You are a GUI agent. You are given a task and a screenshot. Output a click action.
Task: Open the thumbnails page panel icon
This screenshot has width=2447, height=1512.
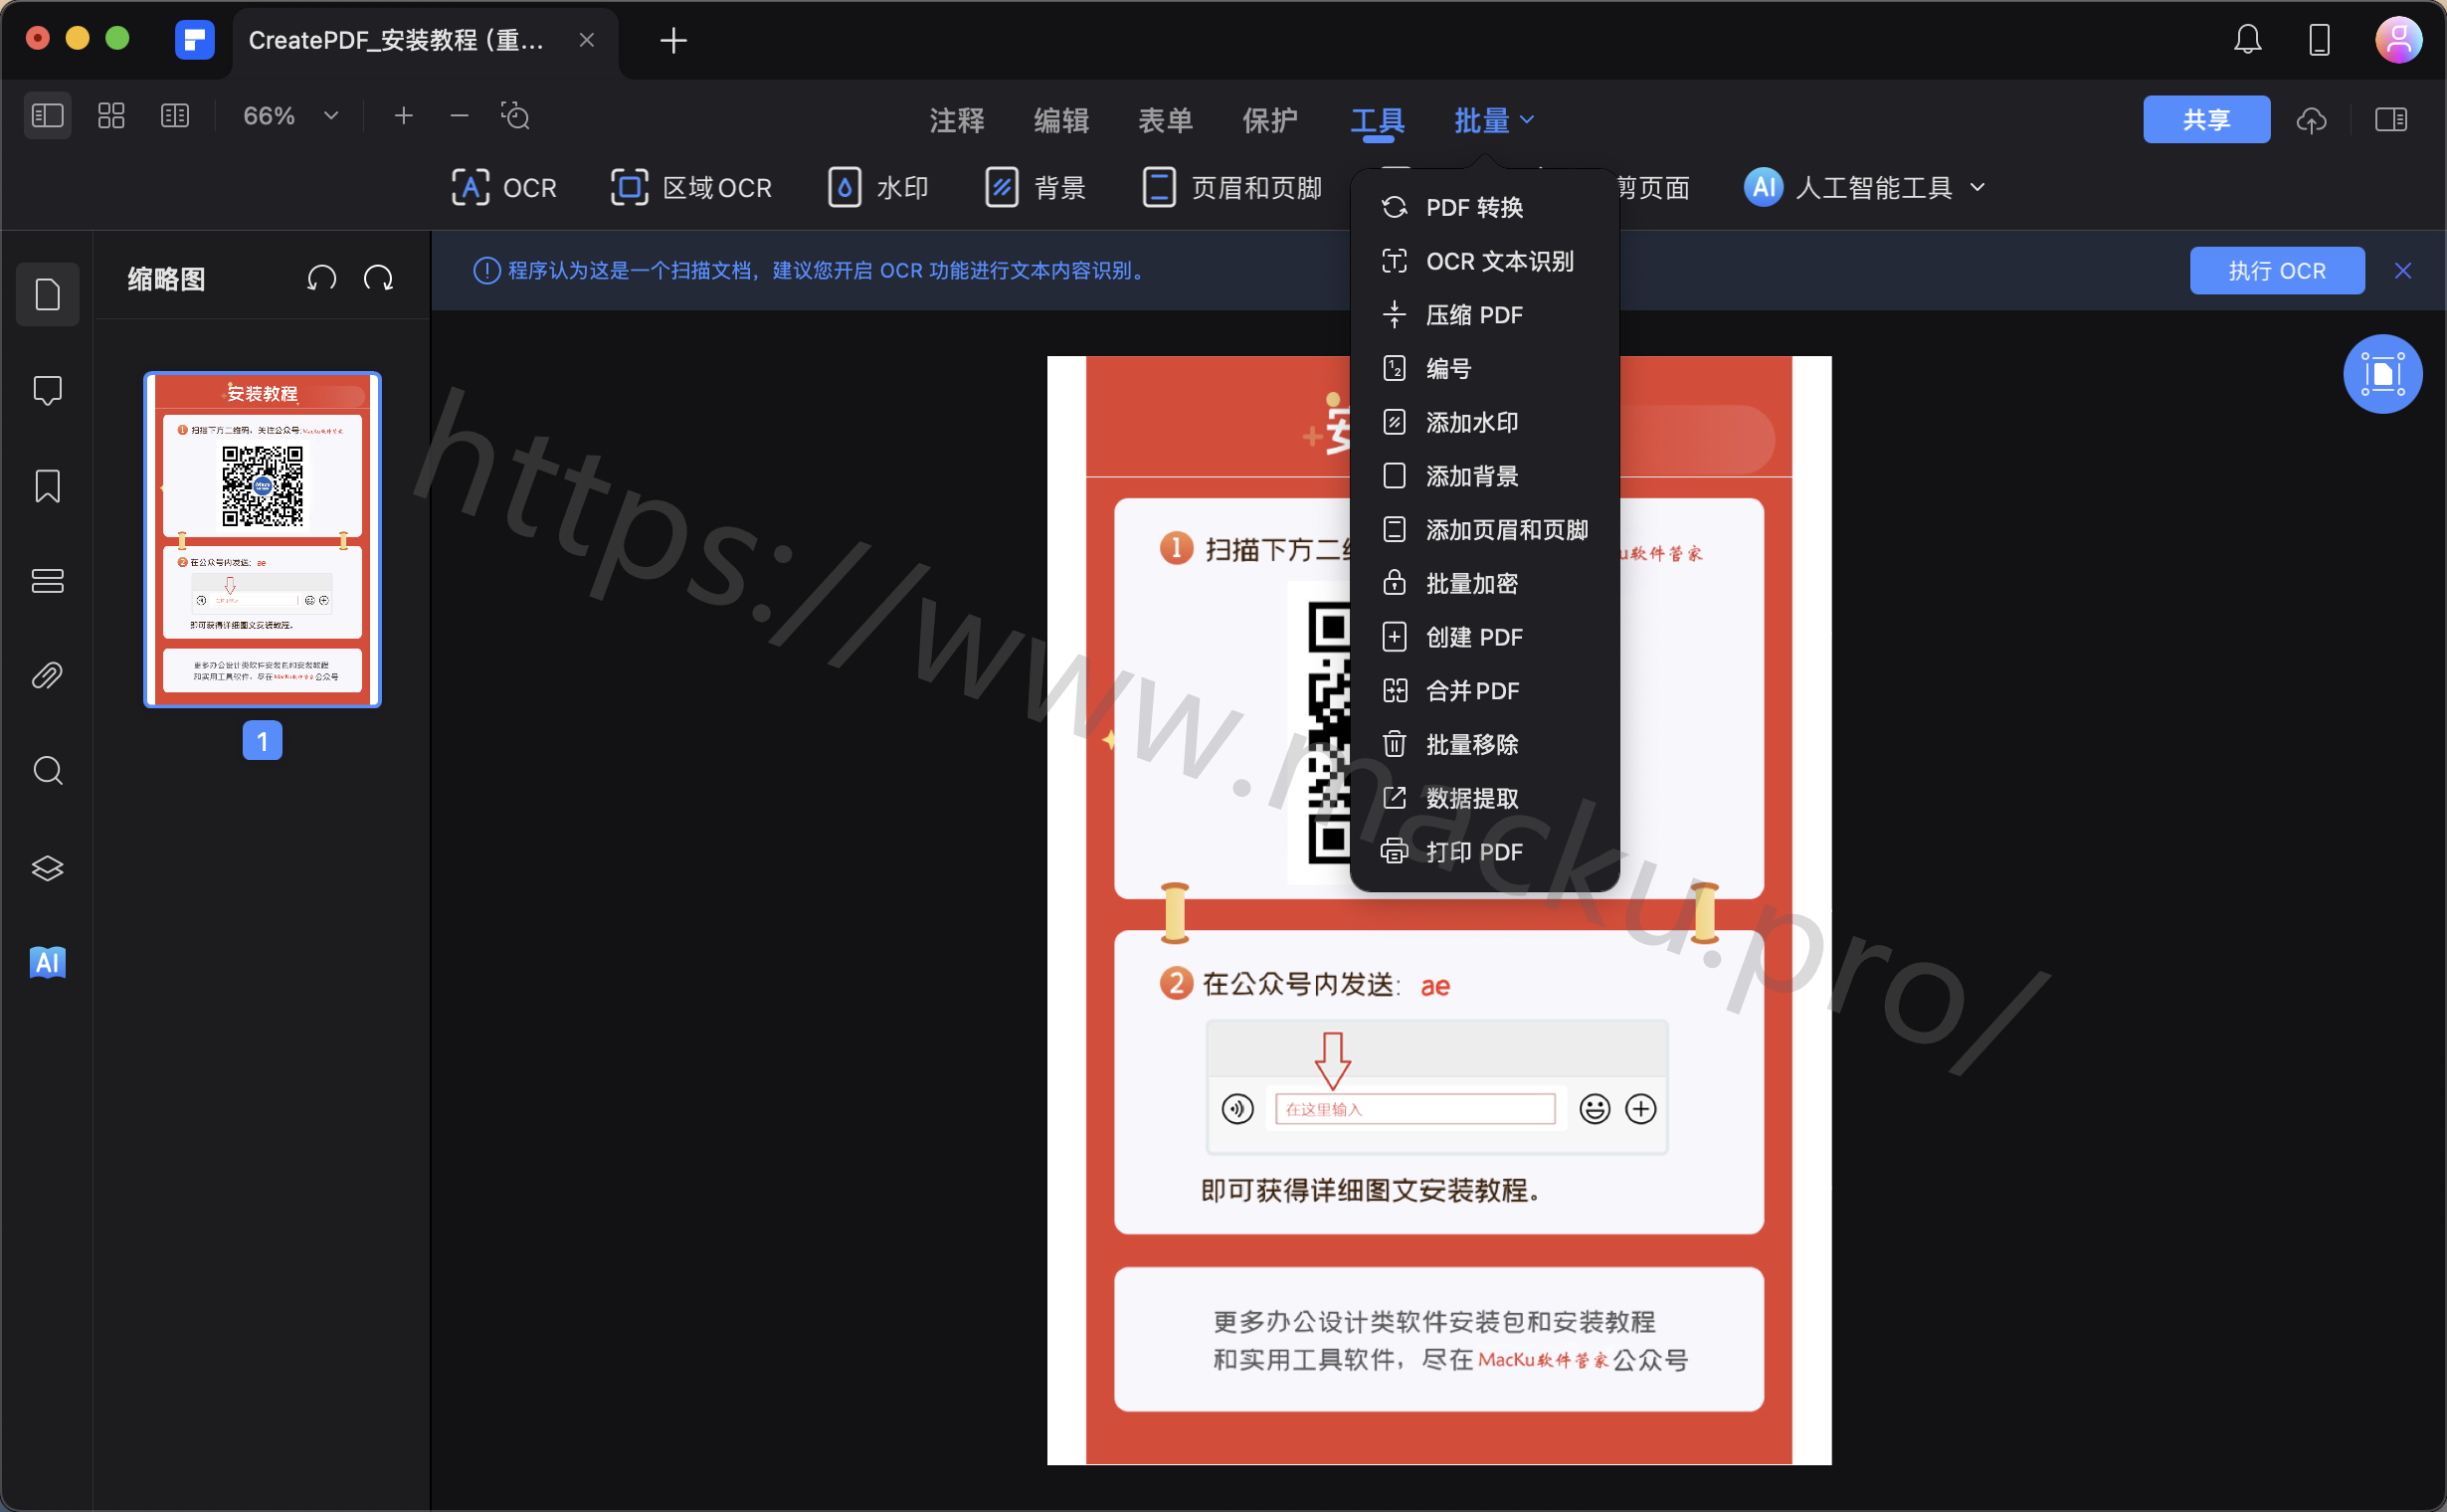point(47,294)
